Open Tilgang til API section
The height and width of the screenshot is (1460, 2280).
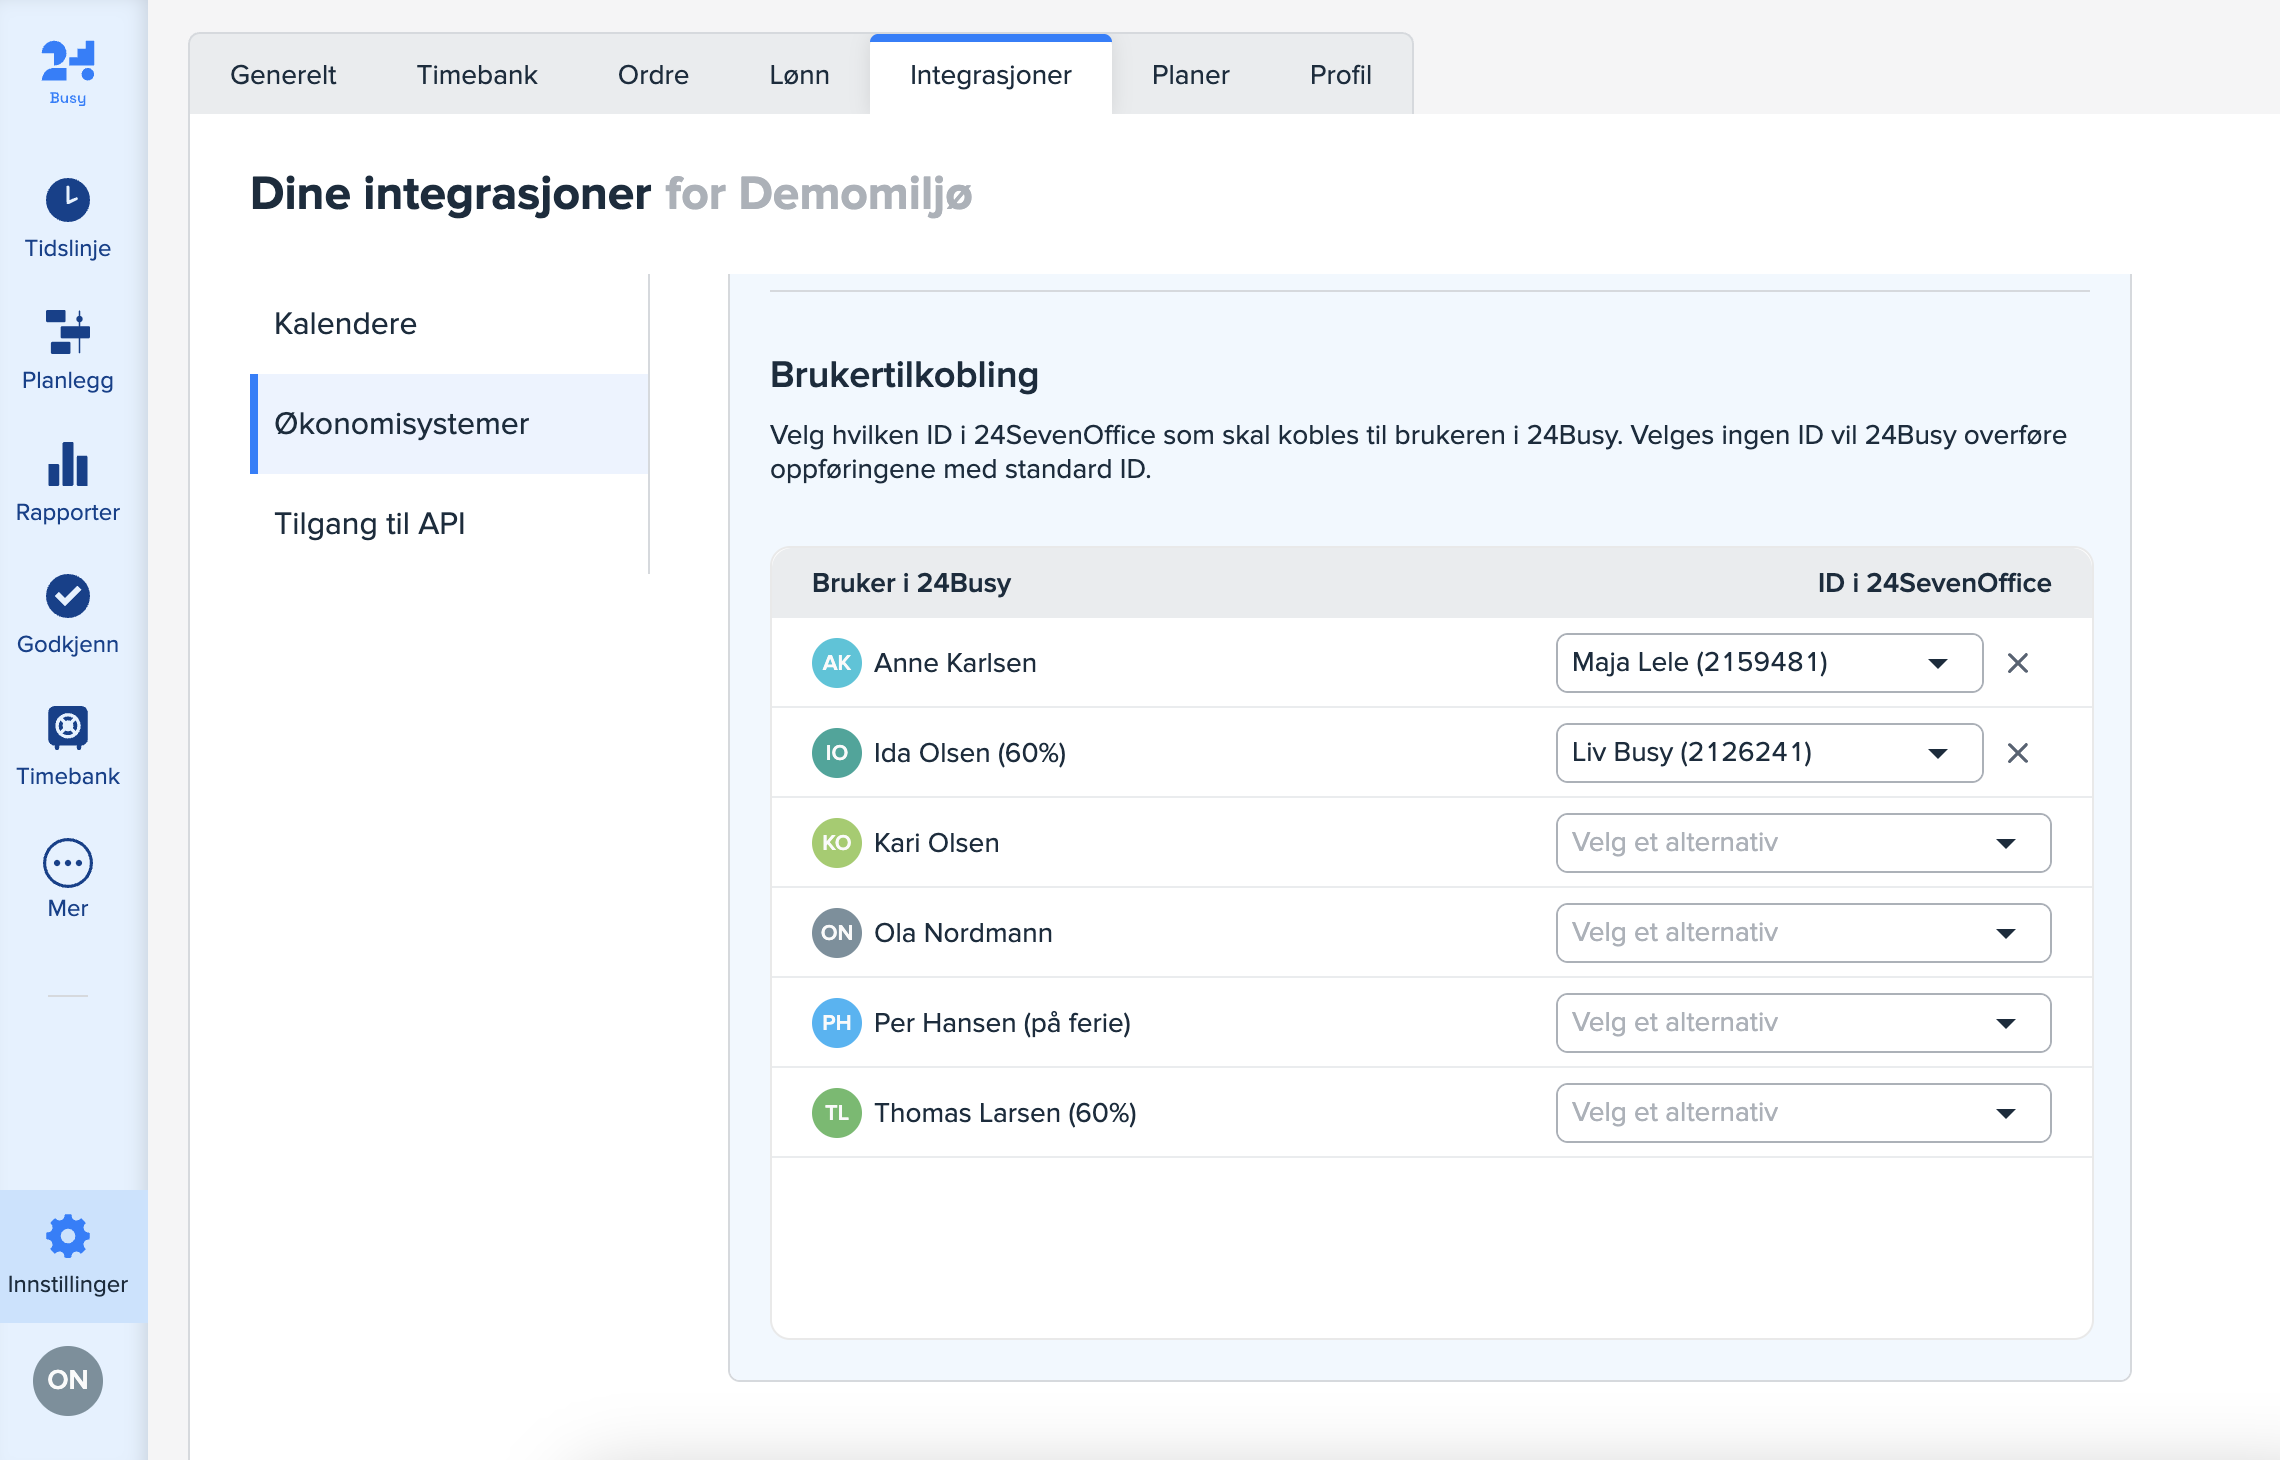point(370,524)
